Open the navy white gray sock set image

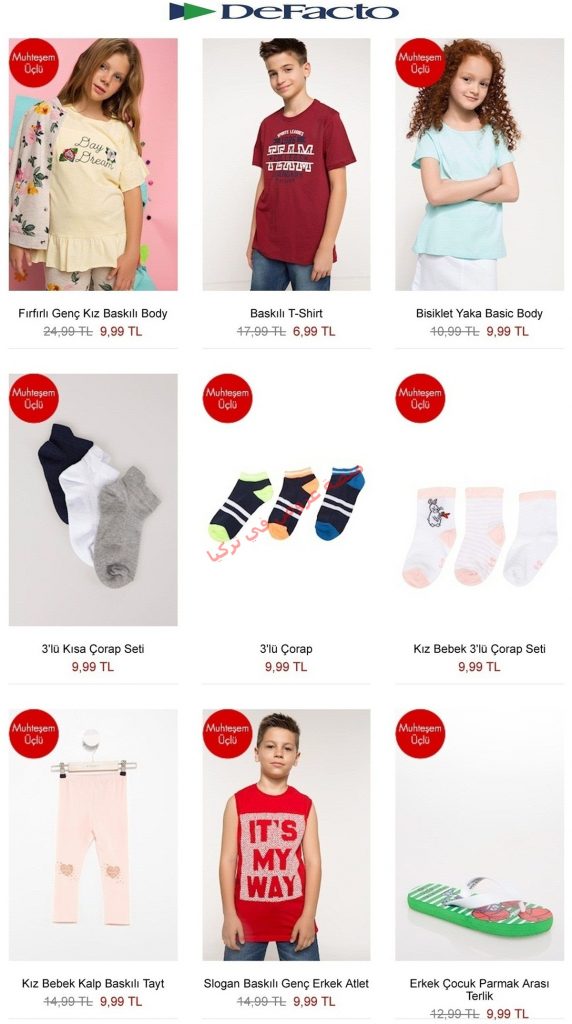point(93,500)
